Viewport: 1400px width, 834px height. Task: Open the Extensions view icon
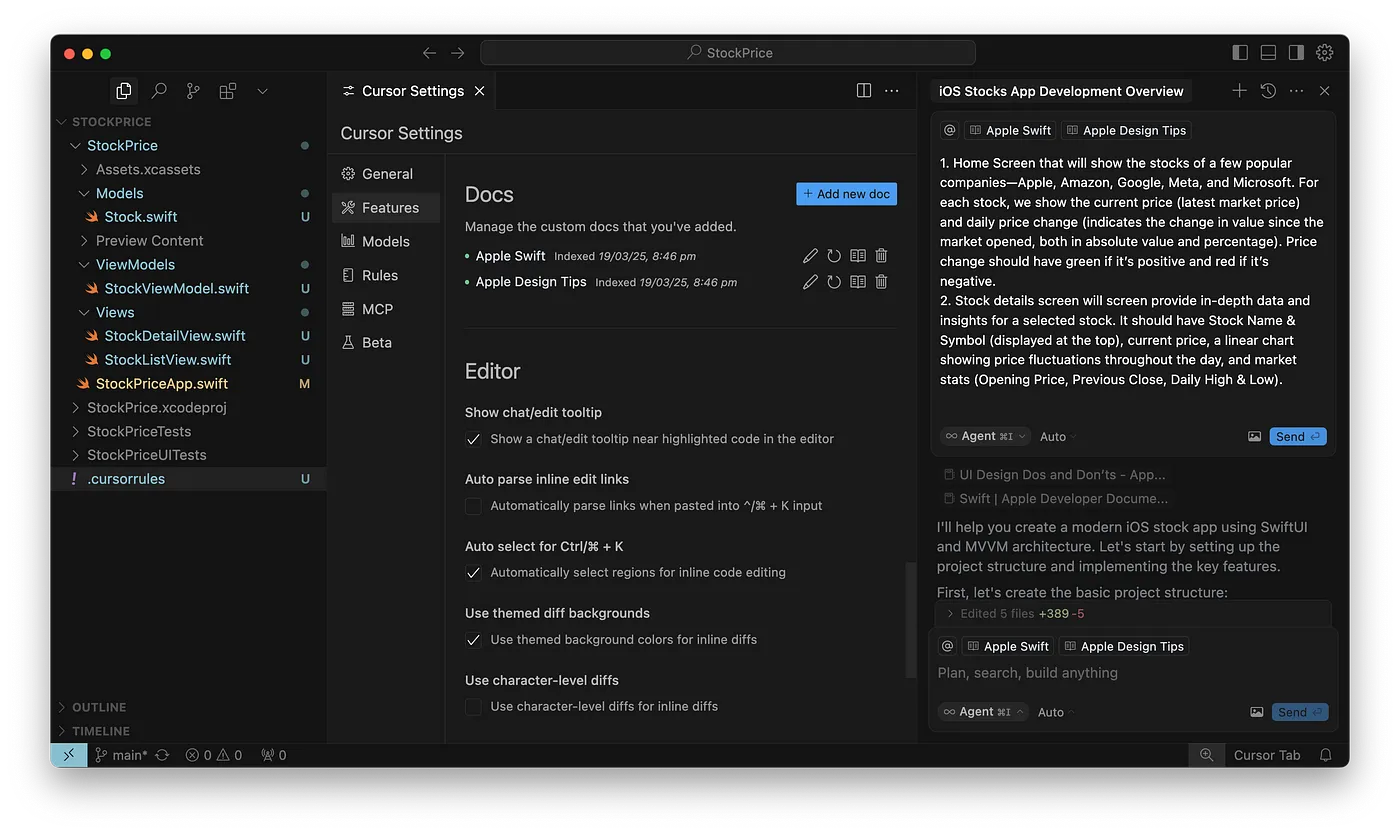coord(228,91)
